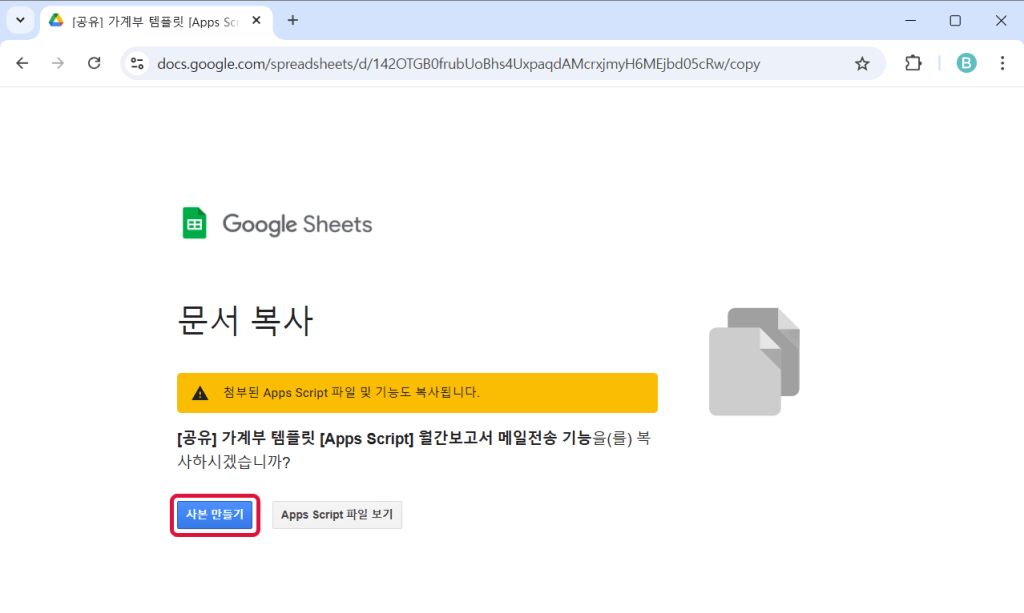Viewport: 1024px width, 613px height.
Task: Select the [공유] 가계부 템플릿 tab
Action: pos(150,21)
